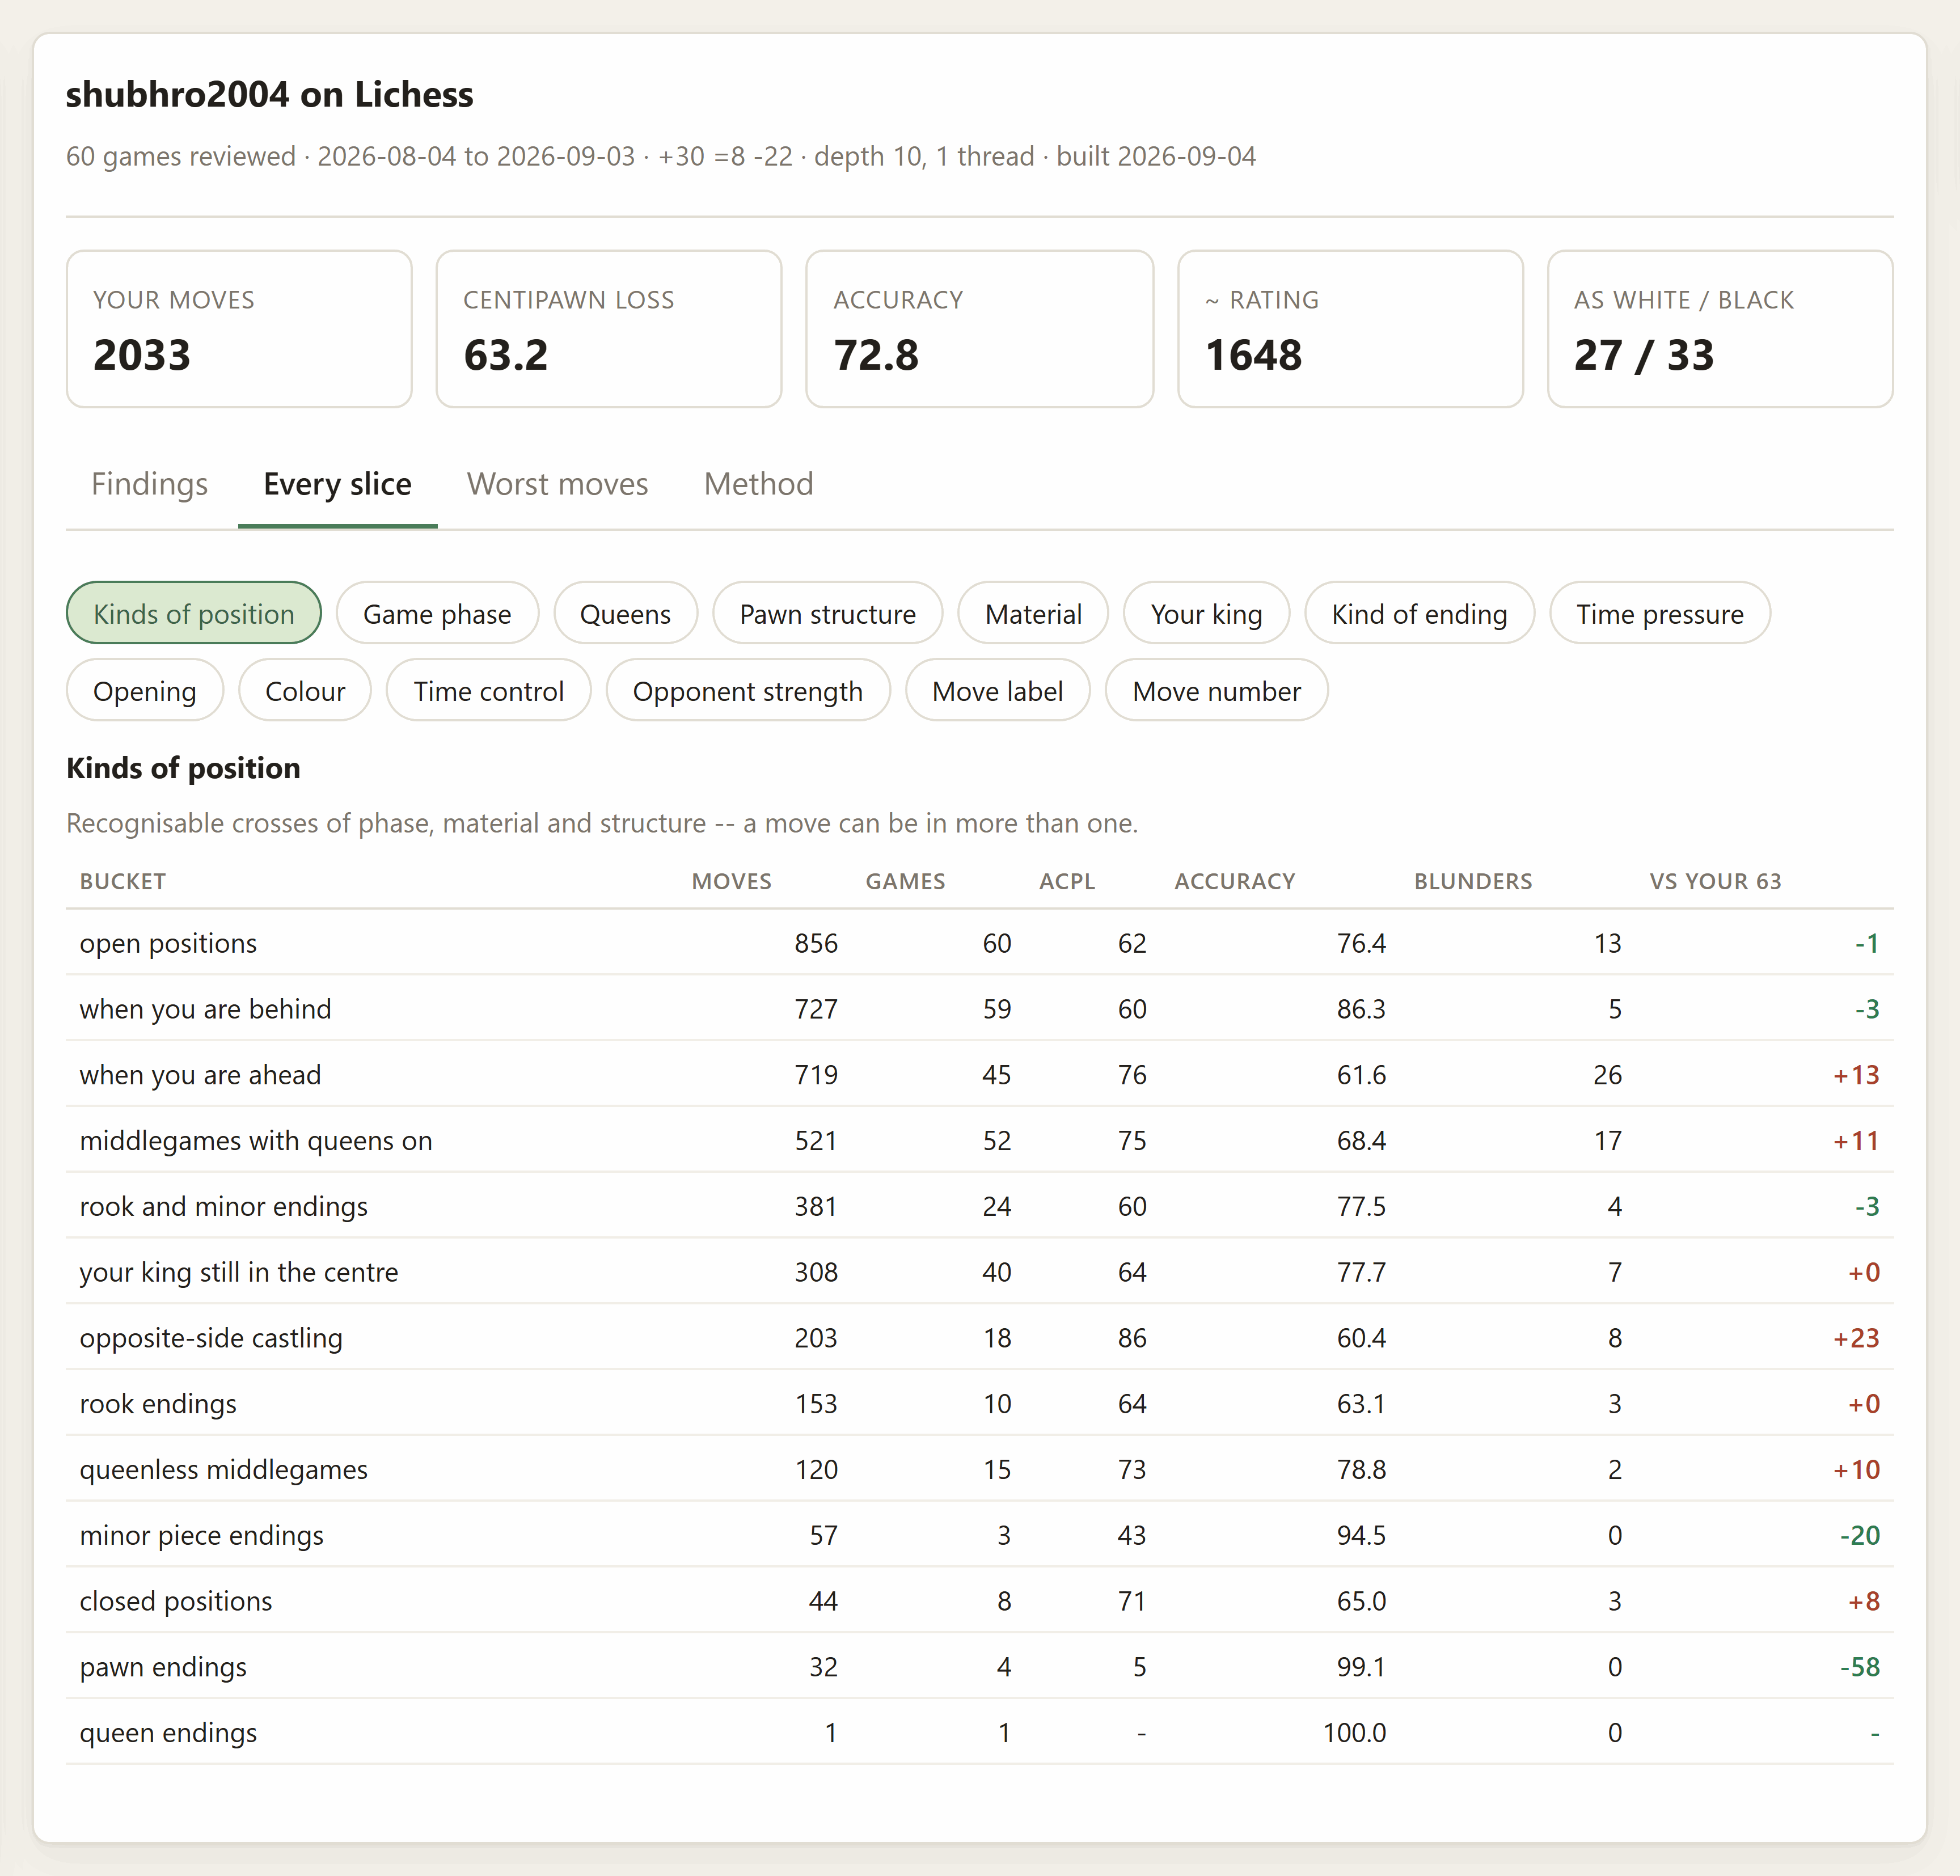1960x1876 pixels.
Task: Click ACPL 86 for opposite-side castling
Action: [1132, 1338]
